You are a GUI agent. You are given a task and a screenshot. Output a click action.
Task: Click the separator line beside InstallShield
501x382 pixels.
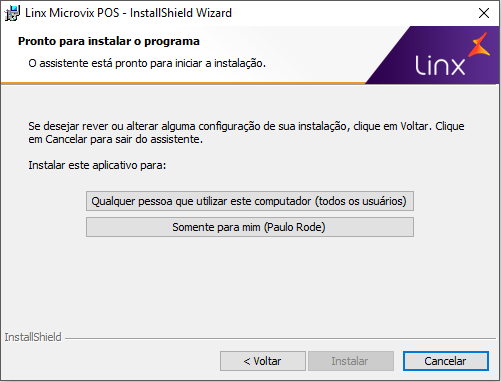280,338
